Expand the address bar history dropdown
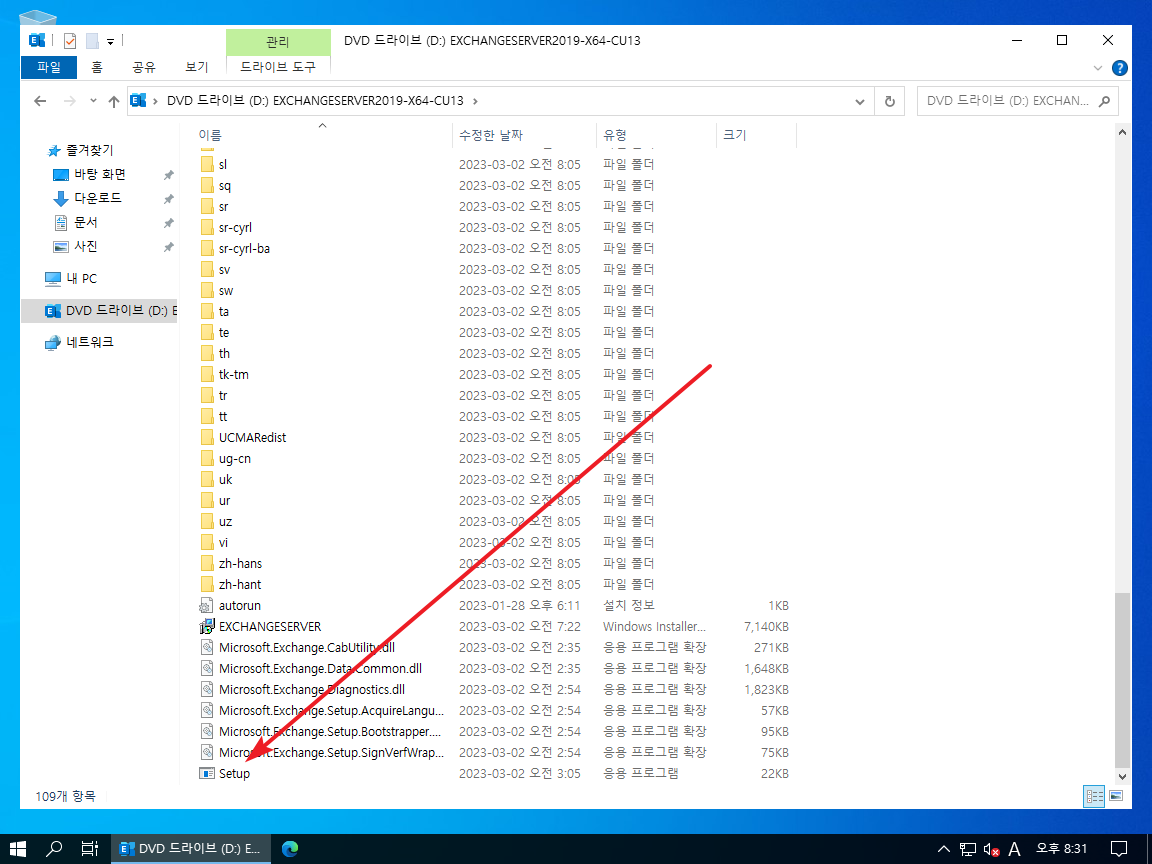 [860, 101]
